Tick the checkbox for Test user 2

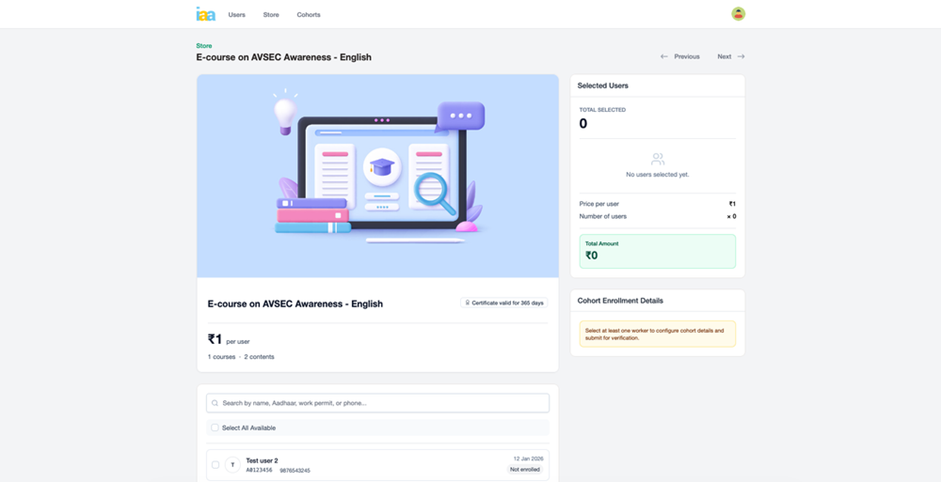pos(215,464)
